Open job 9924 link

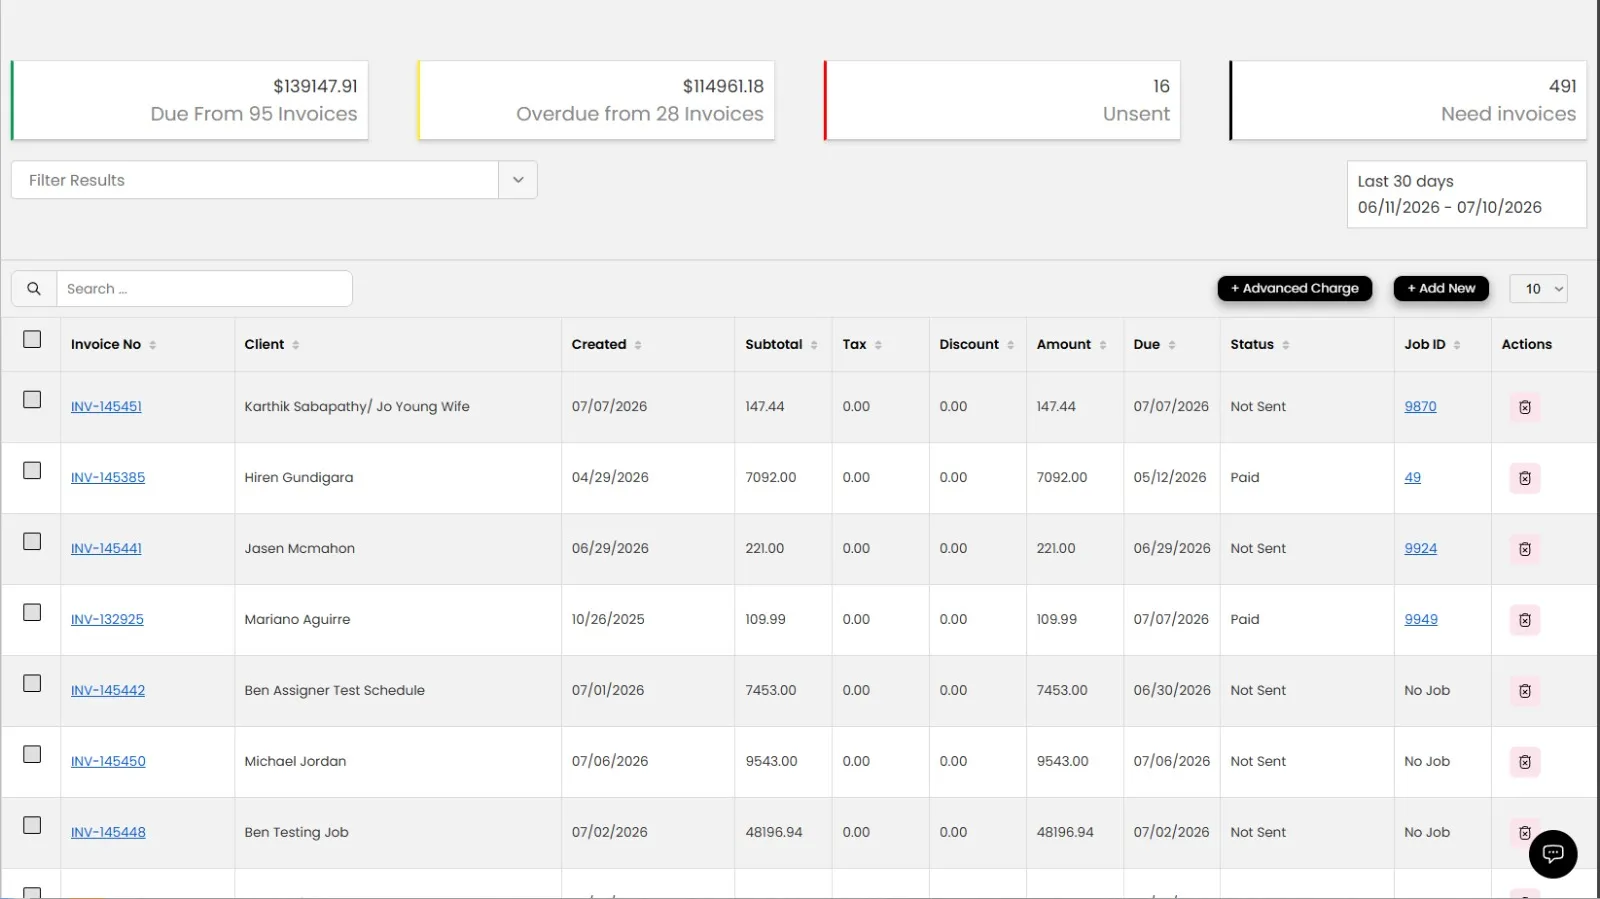tap(1420, 549)
